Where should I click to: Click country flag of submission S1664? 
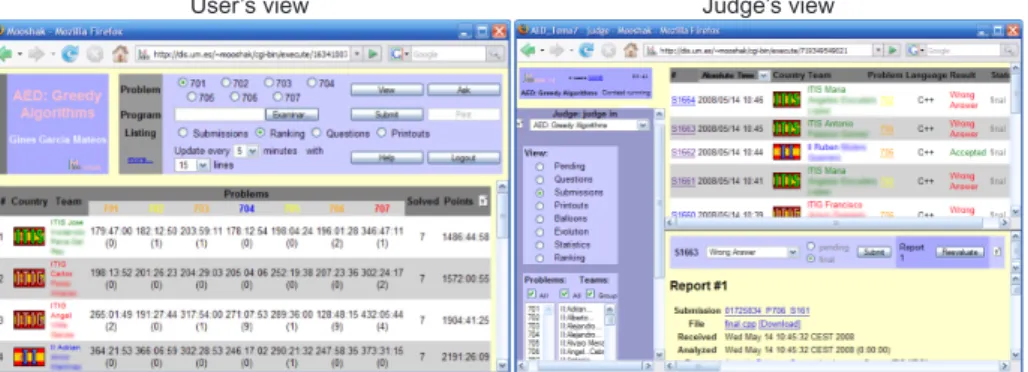pos(787,100)
